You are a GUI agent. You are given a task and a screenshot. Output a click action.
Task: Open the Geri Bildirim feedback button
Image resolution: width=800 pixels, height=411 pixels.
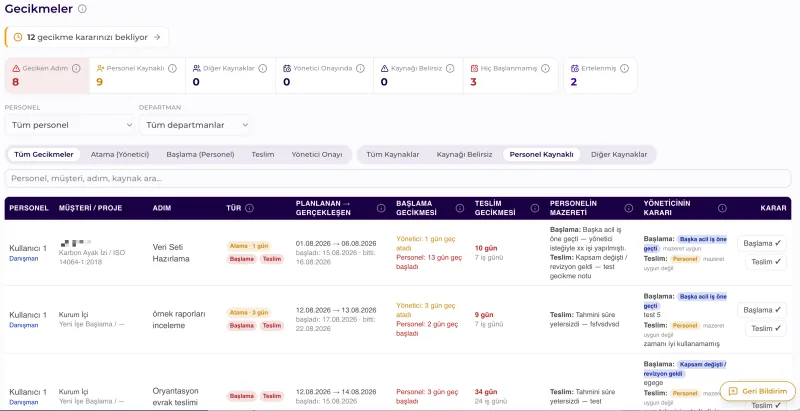[x=758, y=391]
